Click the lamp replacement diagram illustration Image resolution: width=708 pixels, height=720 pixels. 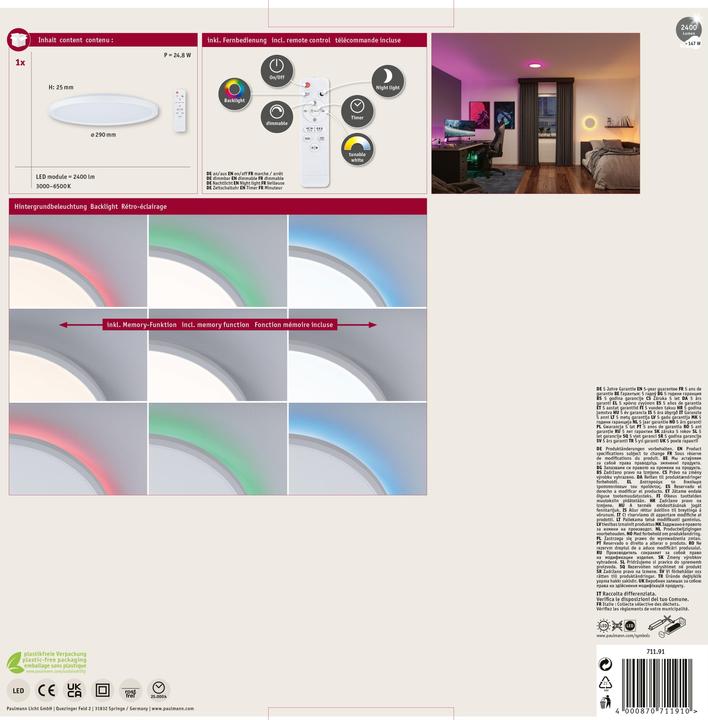coord(667,626)
